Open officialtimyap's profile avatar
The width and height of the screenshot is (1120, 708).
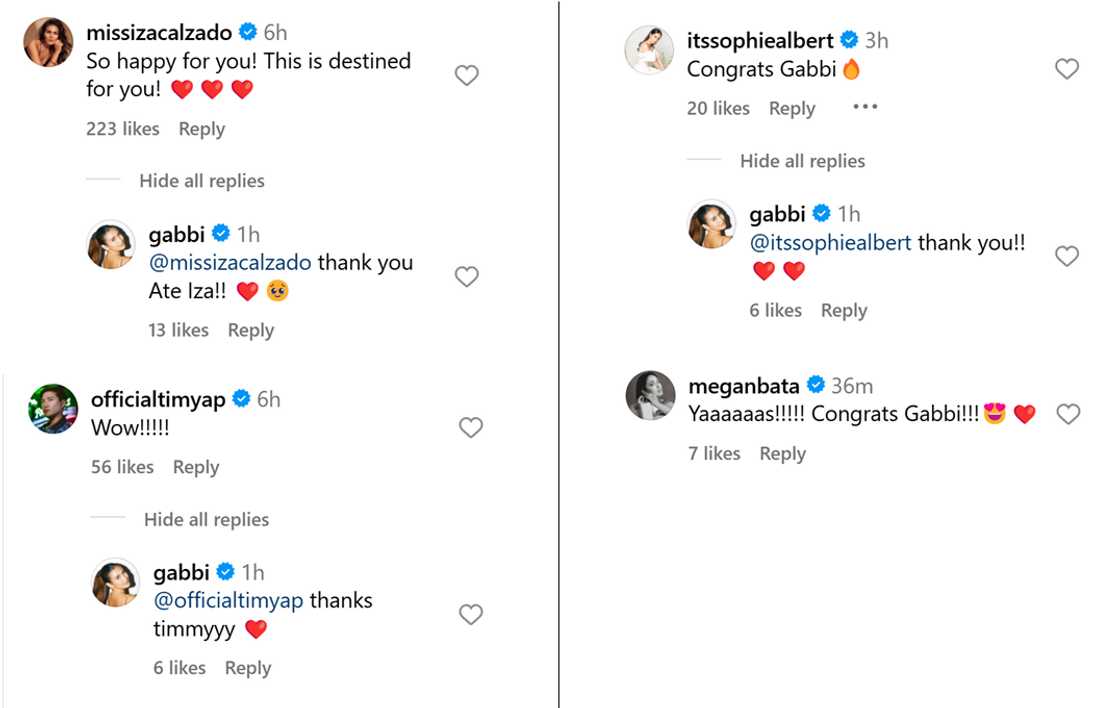pos(53,409)
